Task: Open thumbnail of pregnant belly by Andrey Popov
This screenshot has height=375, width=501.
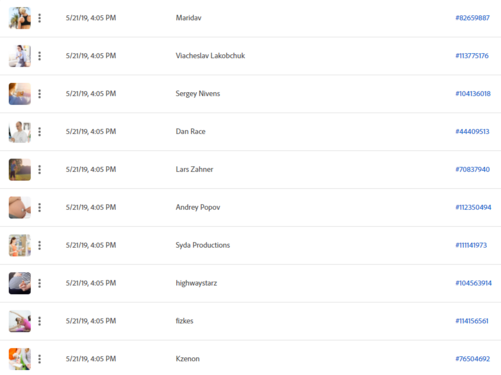Action: point(20,207)
